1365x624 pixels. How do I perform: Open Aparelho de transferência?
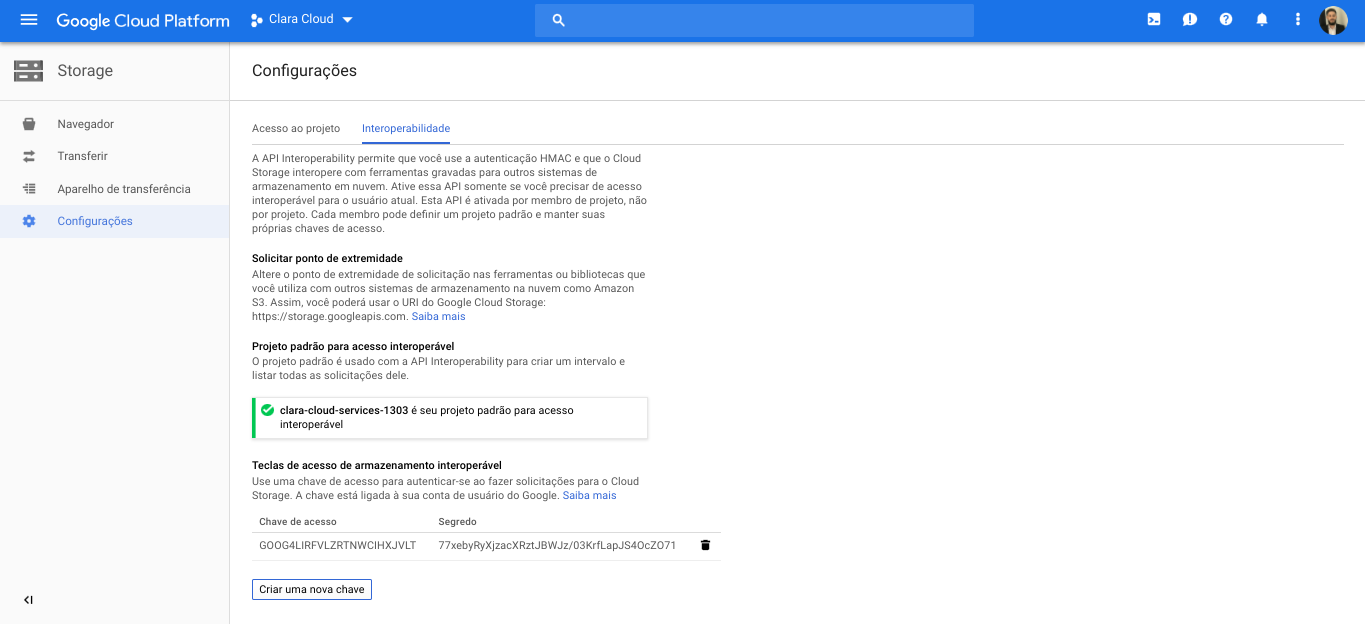pyautogui.click(x=115, y=189)
